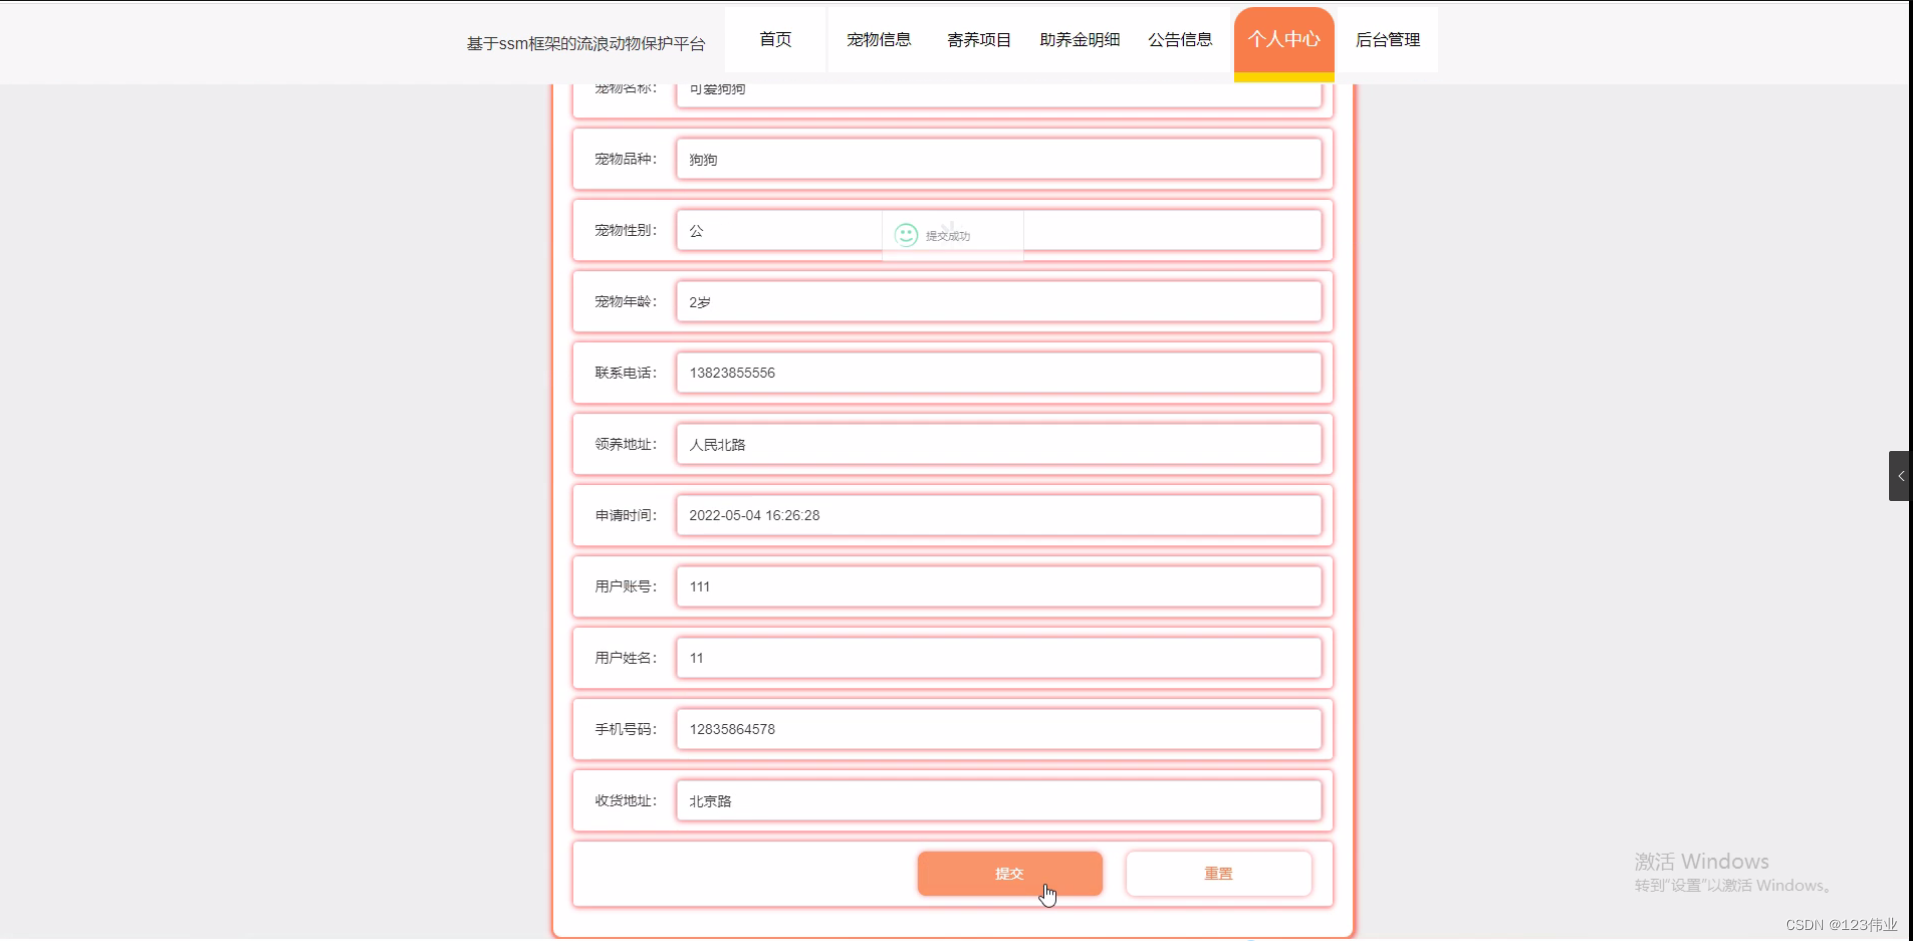The image size is (1913, 941).
Task: Click inside the 宠物品种 field showing 狗狗
Action: click(x=1000, y=159)
